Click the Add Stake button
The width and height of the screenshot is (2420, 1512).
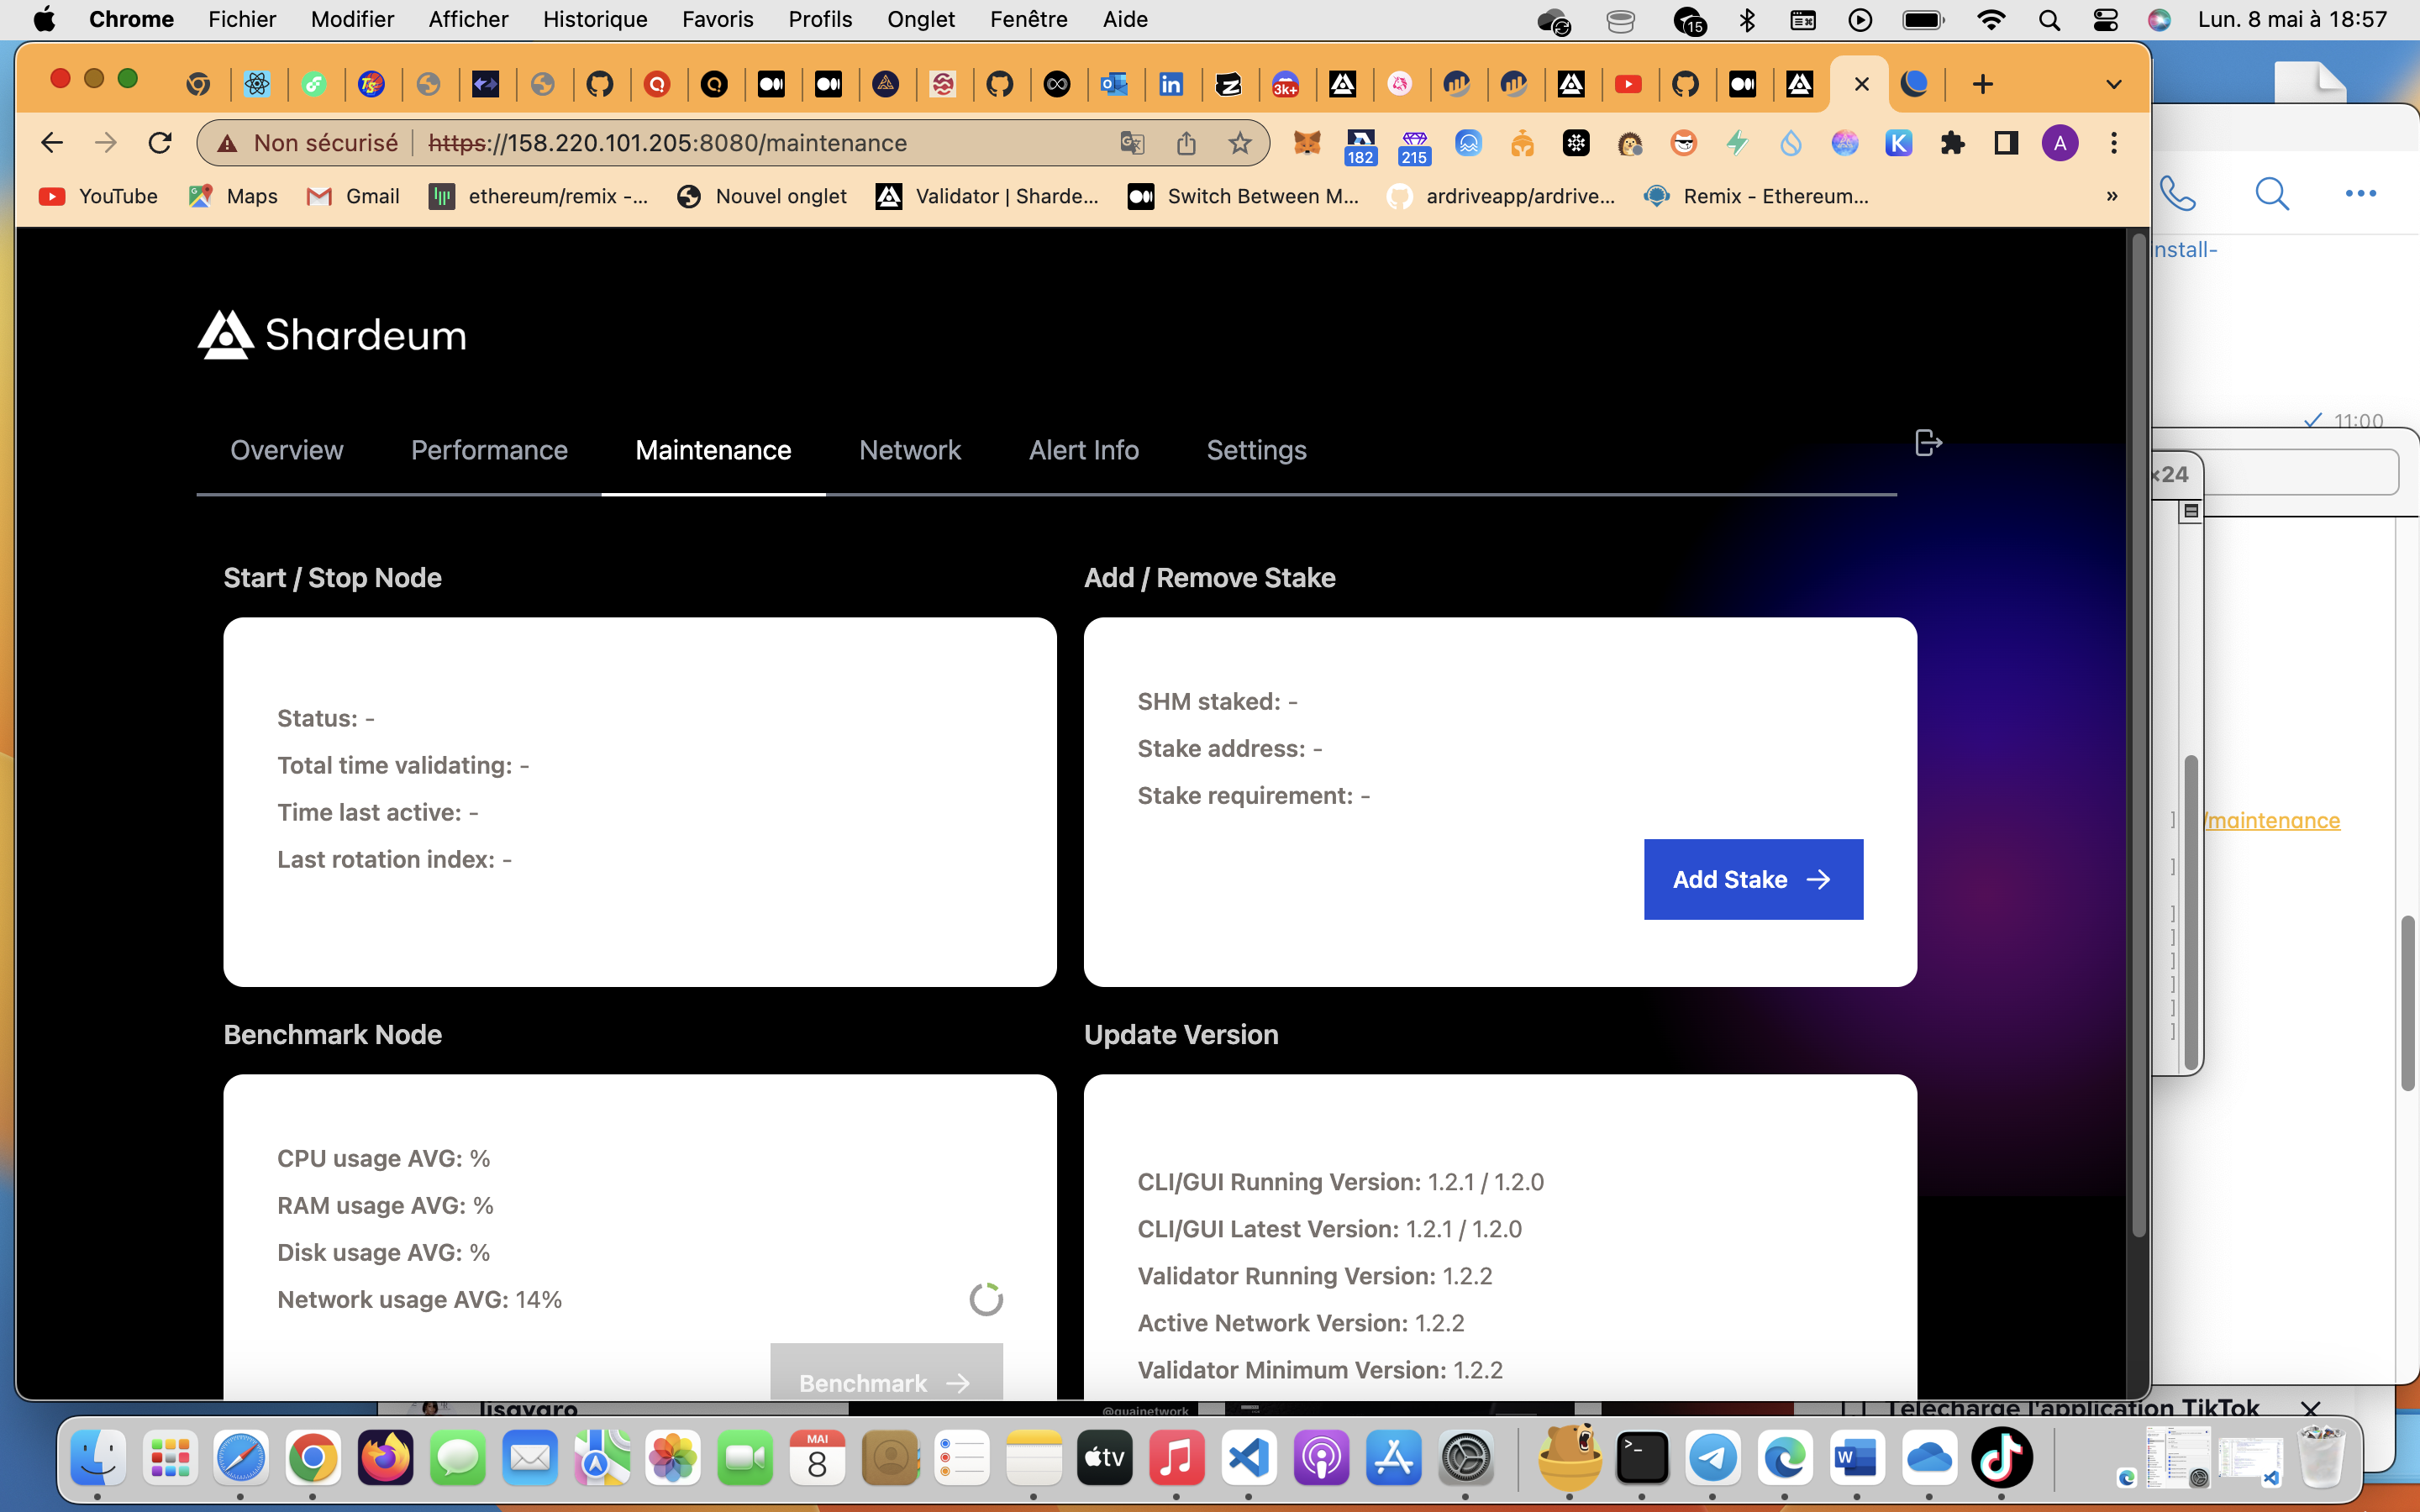click(1753, 879)
